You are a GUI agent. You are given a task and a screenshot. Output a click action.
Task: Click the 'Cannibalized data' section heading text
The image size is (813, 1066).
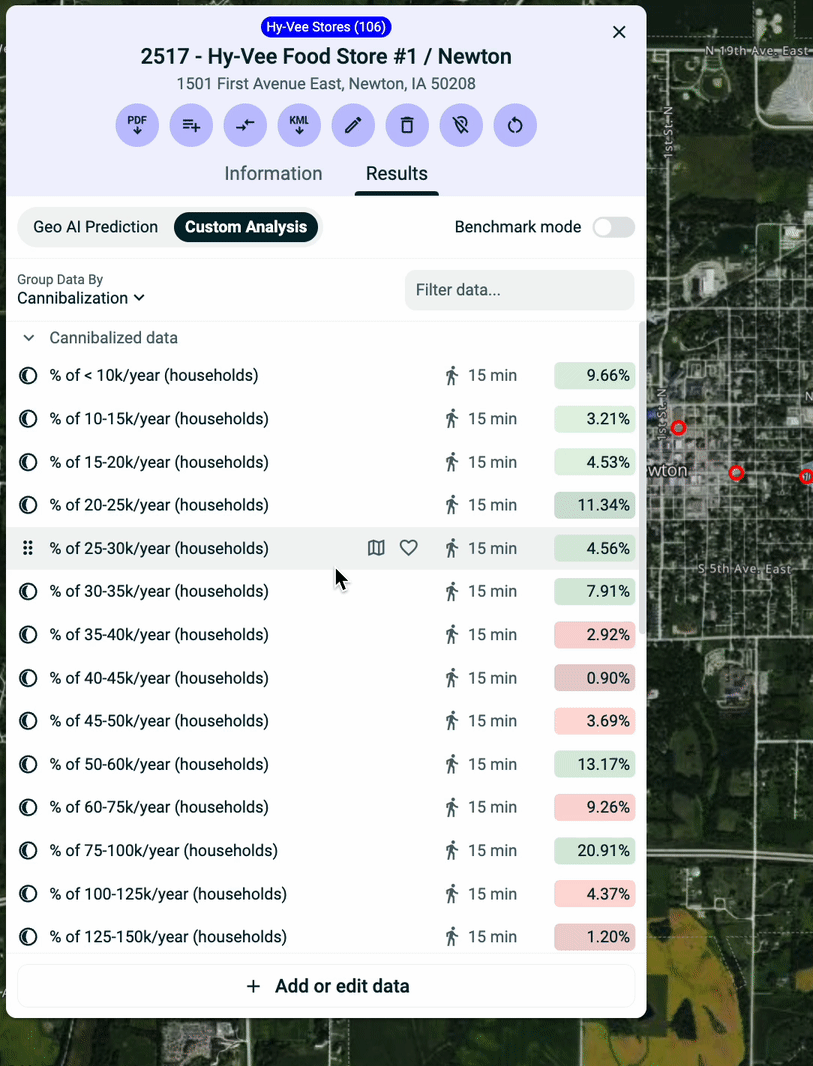(114, 338)
